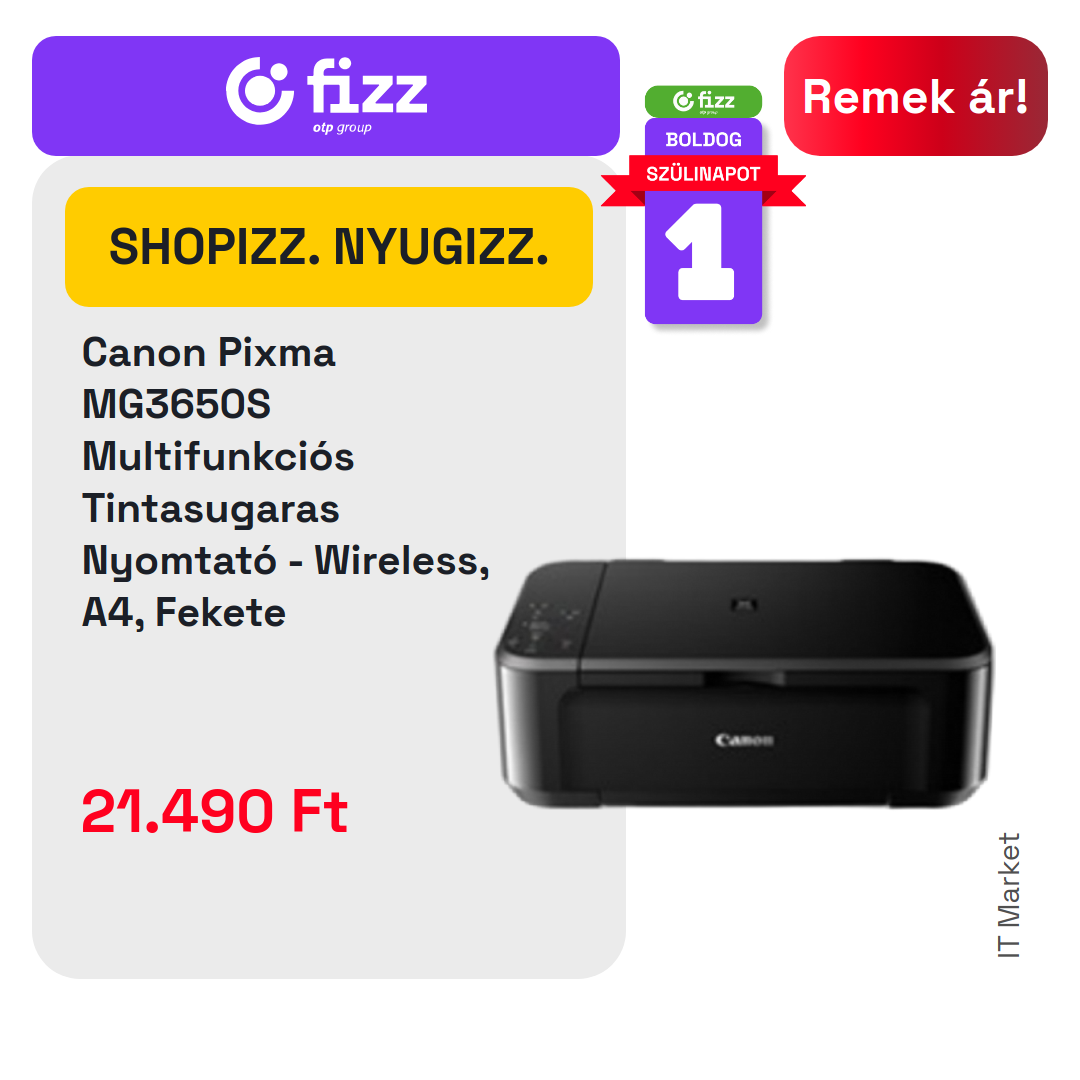Click the large number 1 birthday badge
The width and height of the screenshot is (1080, 1080).
[x=703, y=252]
